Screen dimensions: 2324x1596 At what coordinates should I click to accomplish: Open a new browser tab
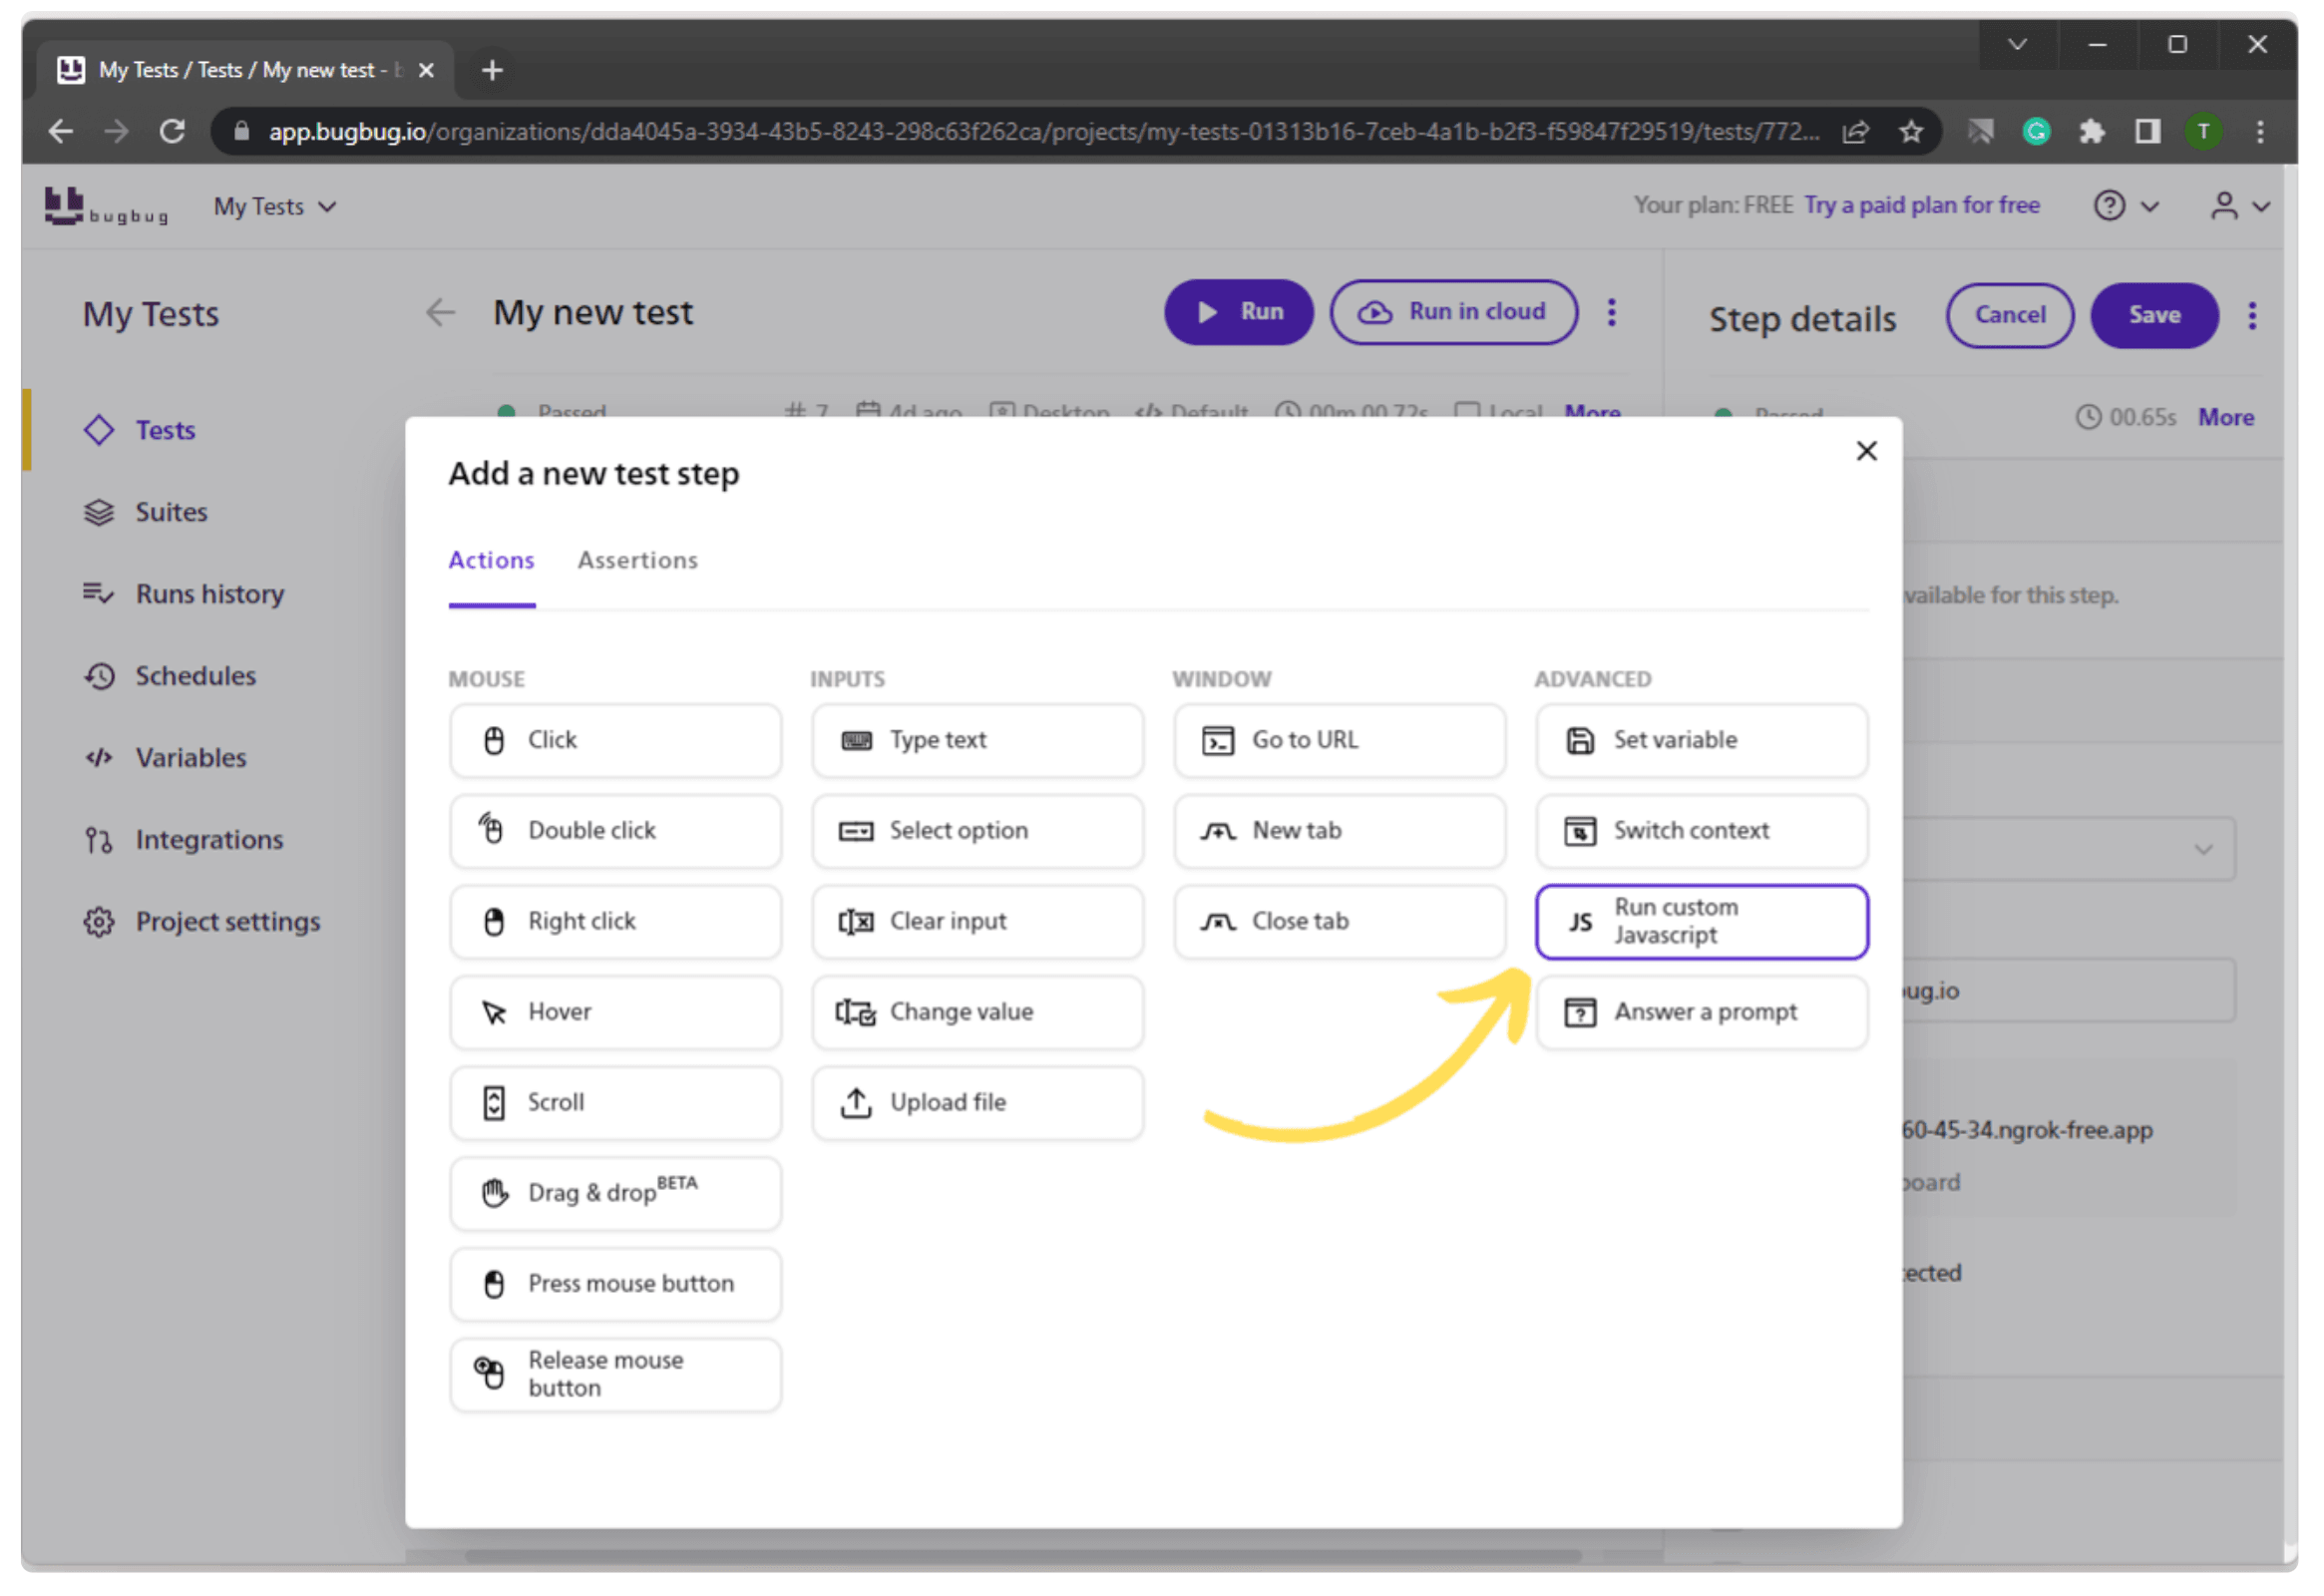(x=492, y=71)
